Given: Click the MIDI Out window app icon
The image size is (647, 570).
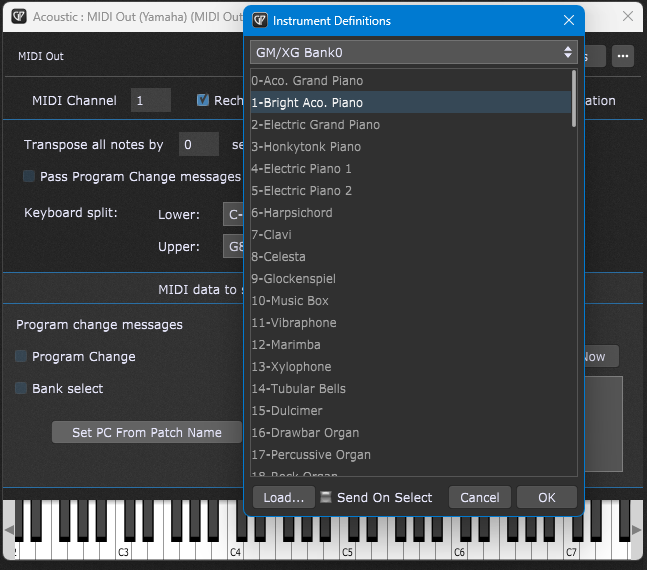Looking at the screenshot, I should (x=19, y=17).
